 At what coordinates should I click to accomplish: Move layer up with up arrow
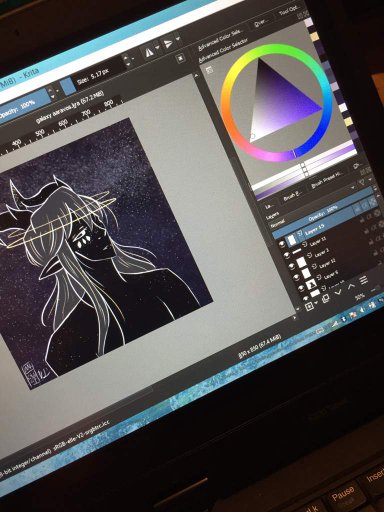(x=351, y=286)
